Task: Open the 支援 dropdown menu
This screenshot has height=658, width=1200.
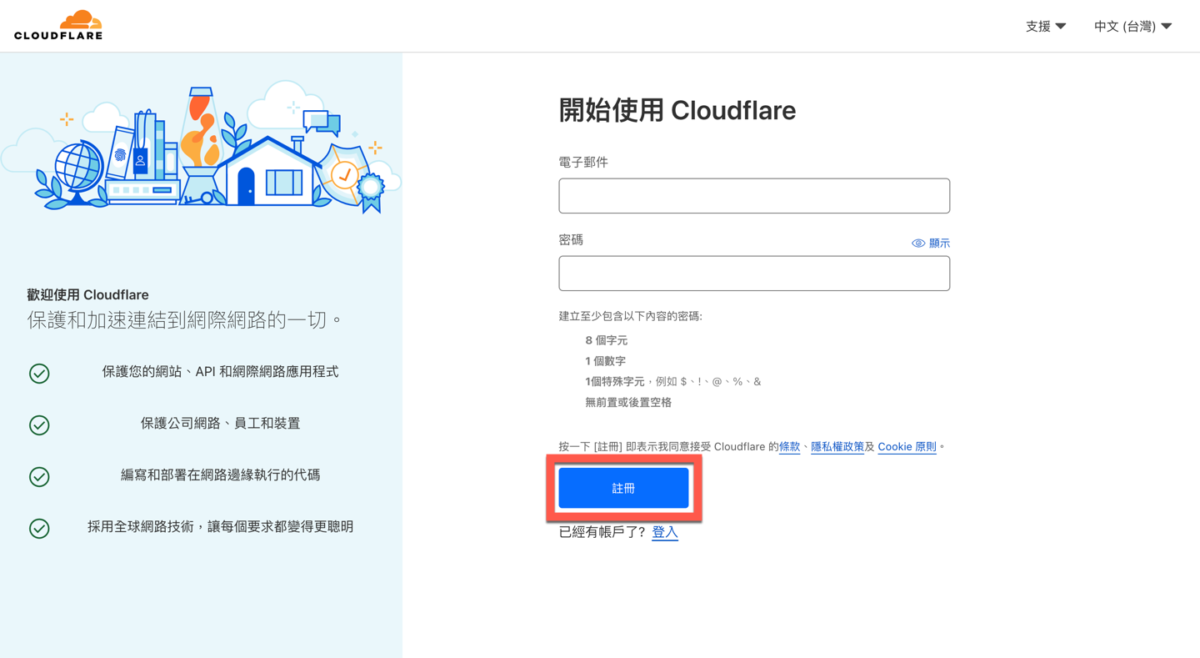Action: coord(1046,26)
